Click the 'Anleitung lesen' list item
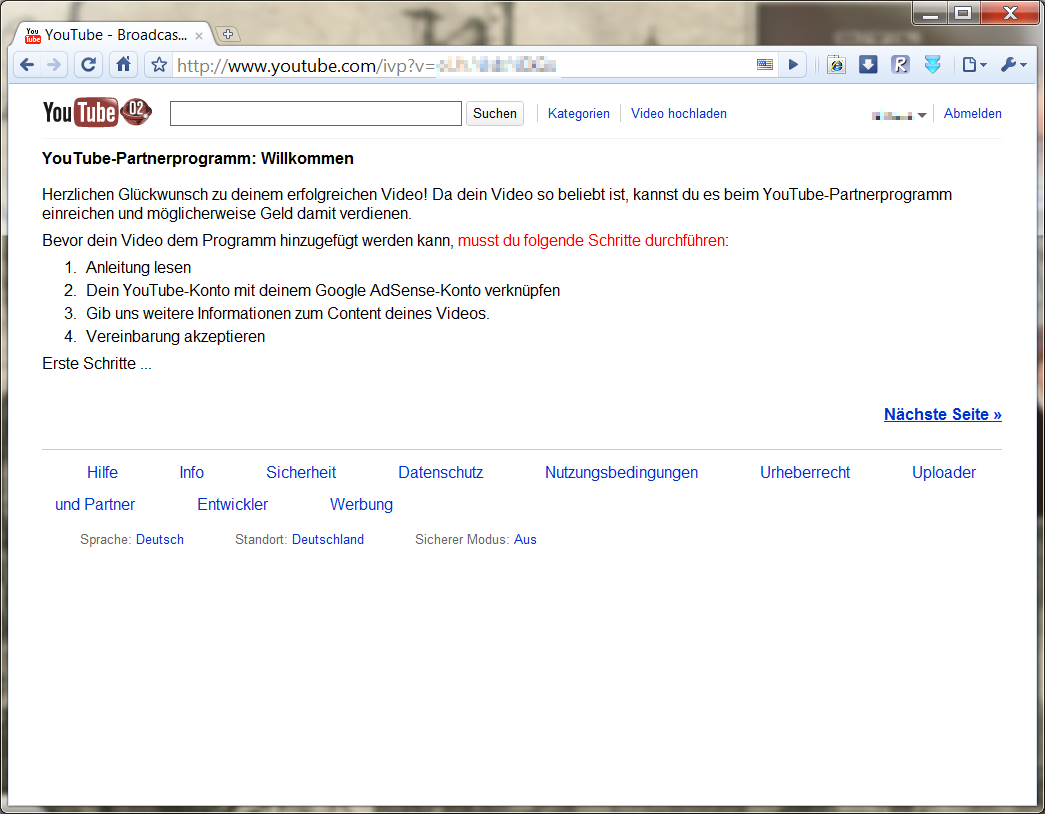Screen dimensions: 1045x814 (139, 267)
